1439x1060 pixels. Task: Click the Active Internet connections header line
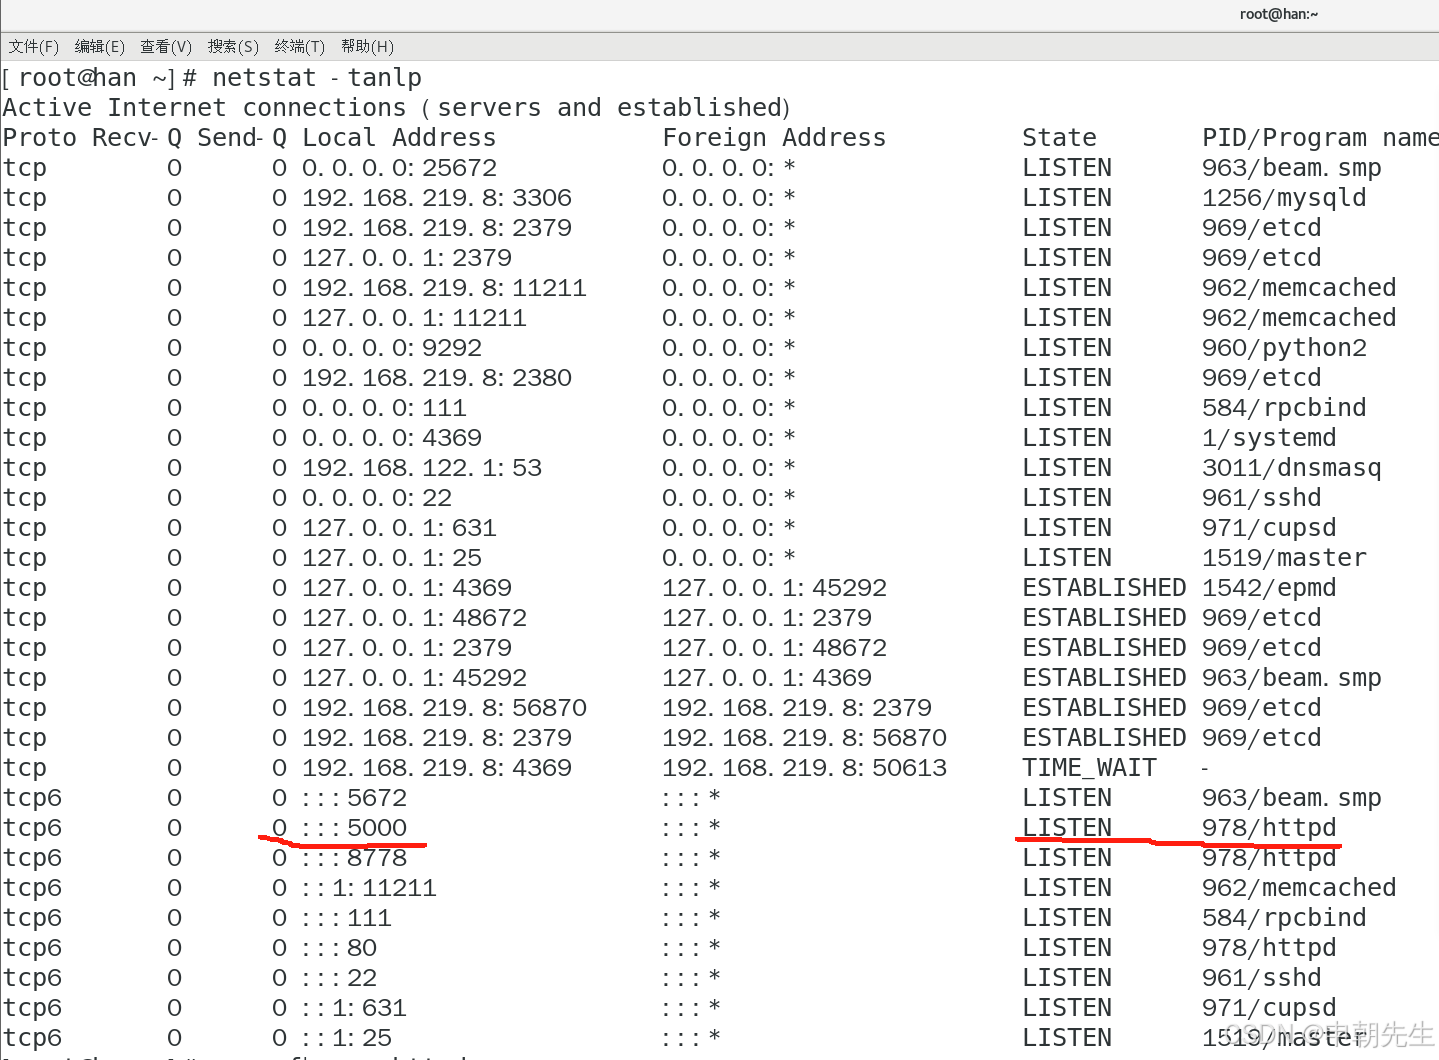pyautogui.click(x=396, y=107)
